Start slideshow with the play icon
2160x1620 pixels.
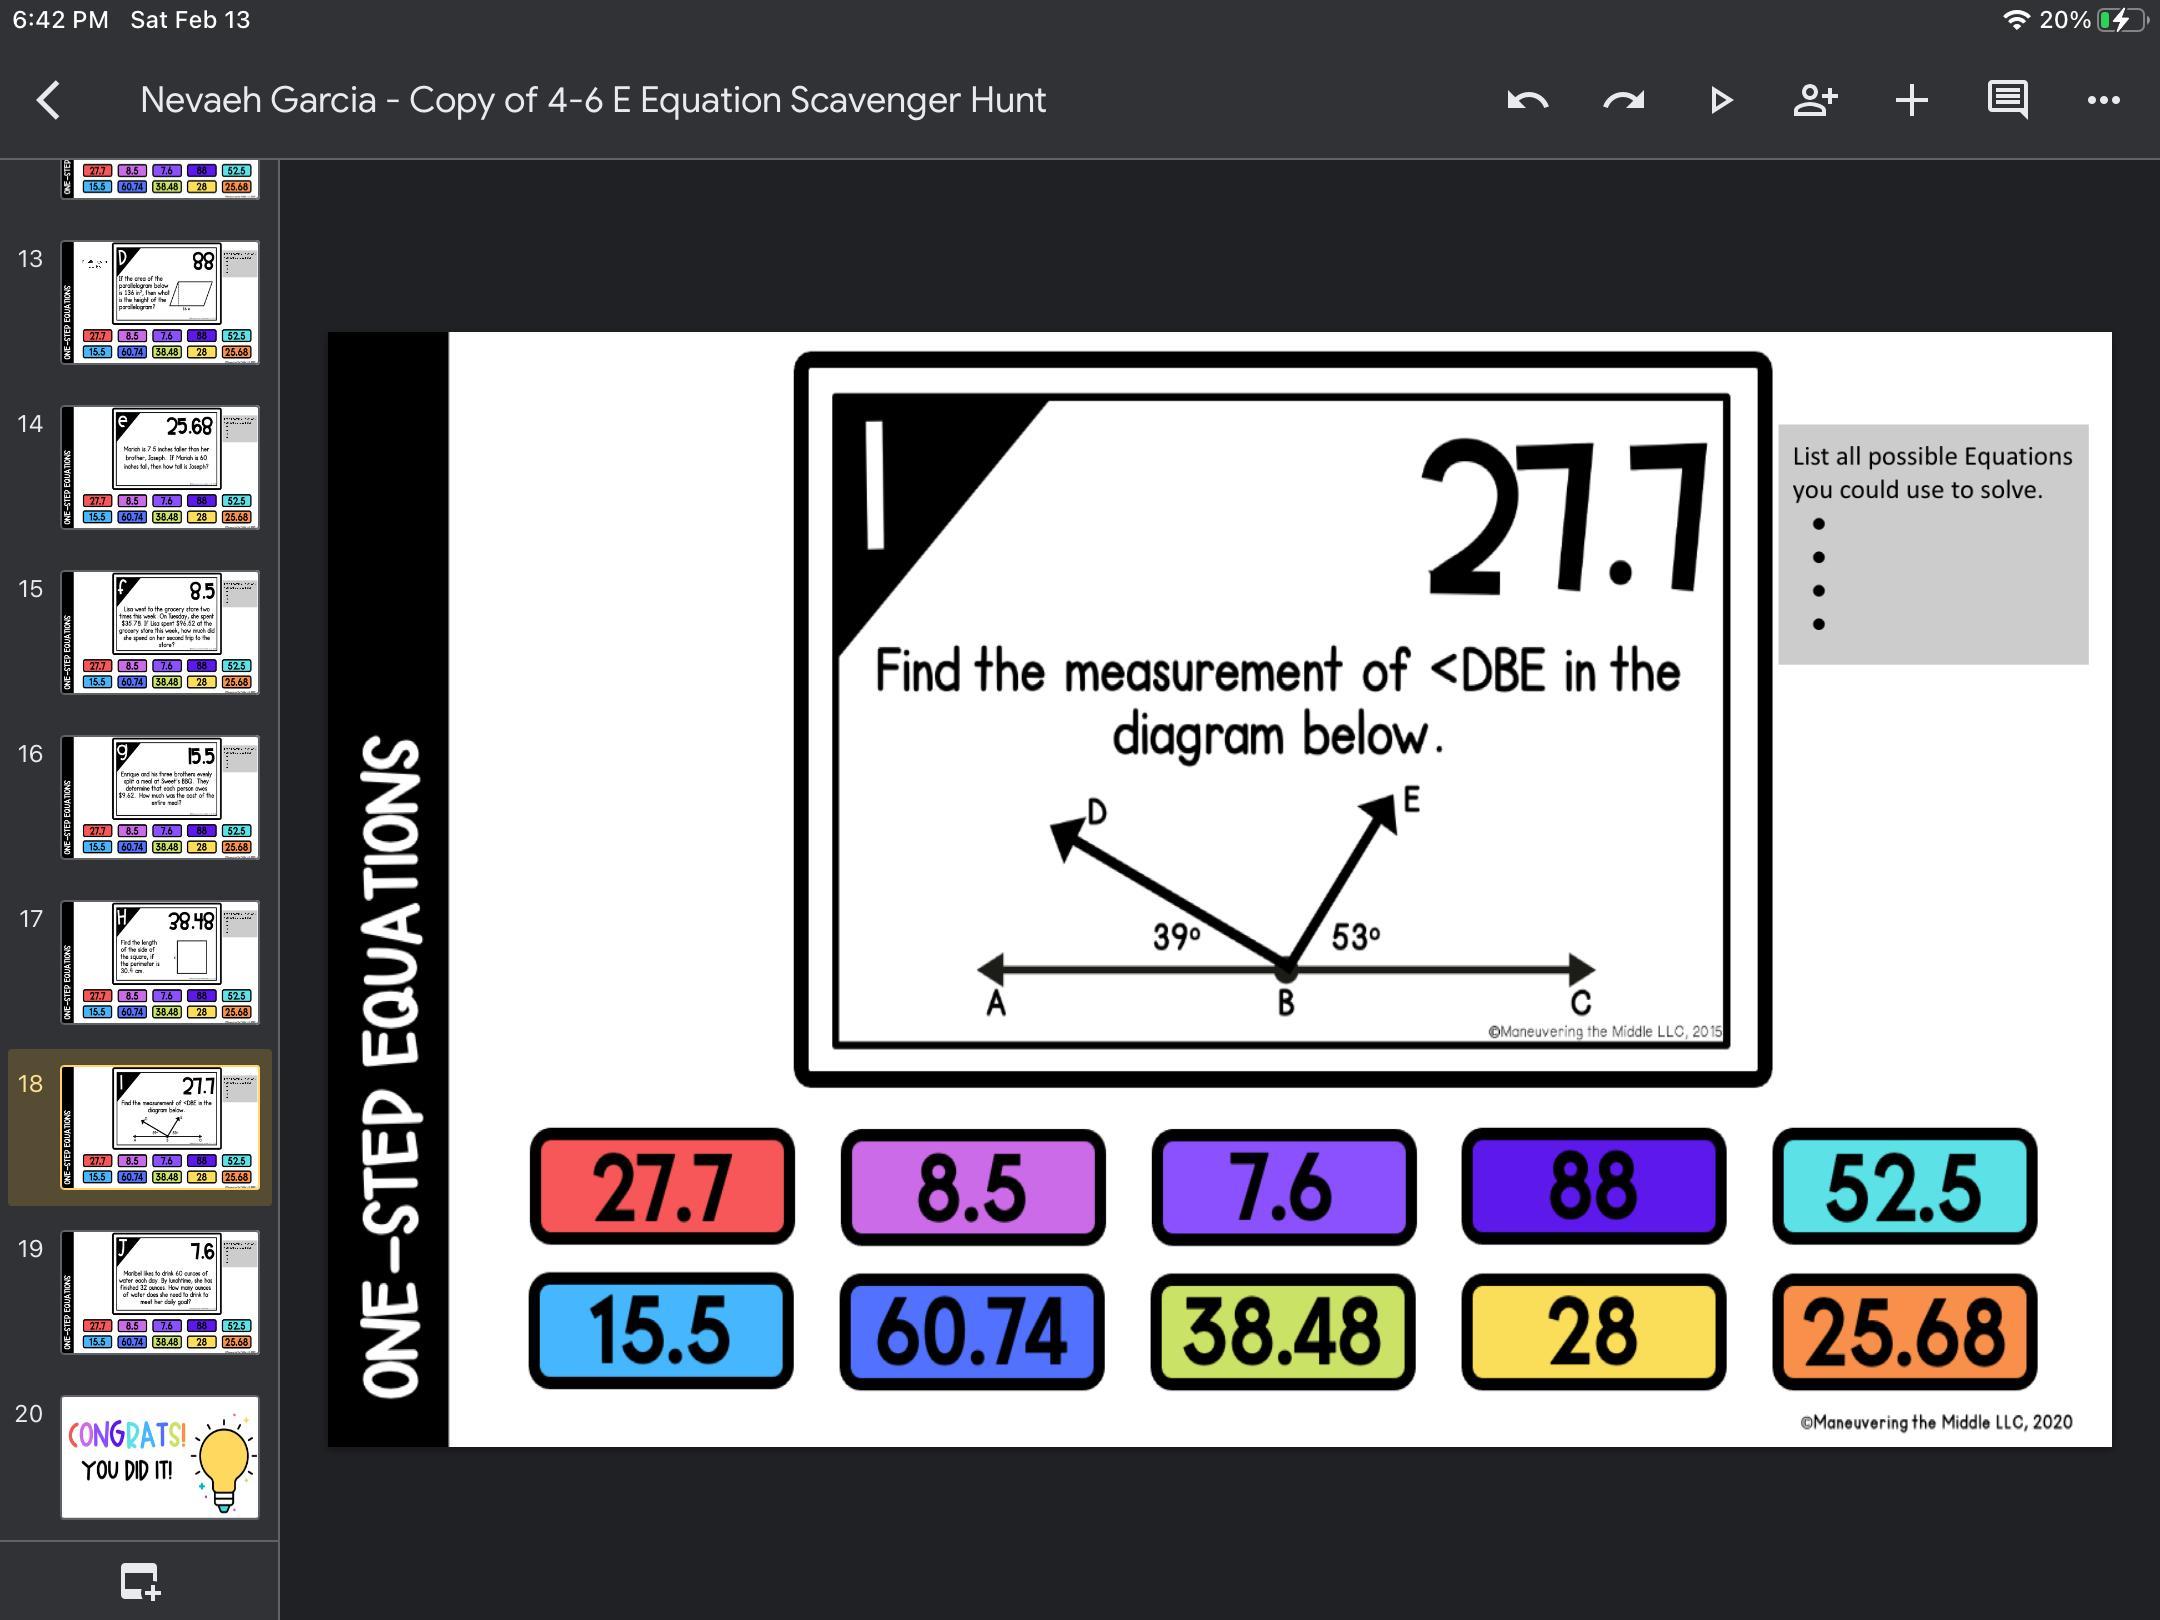pyautogui.click(x=1720, y=100)
